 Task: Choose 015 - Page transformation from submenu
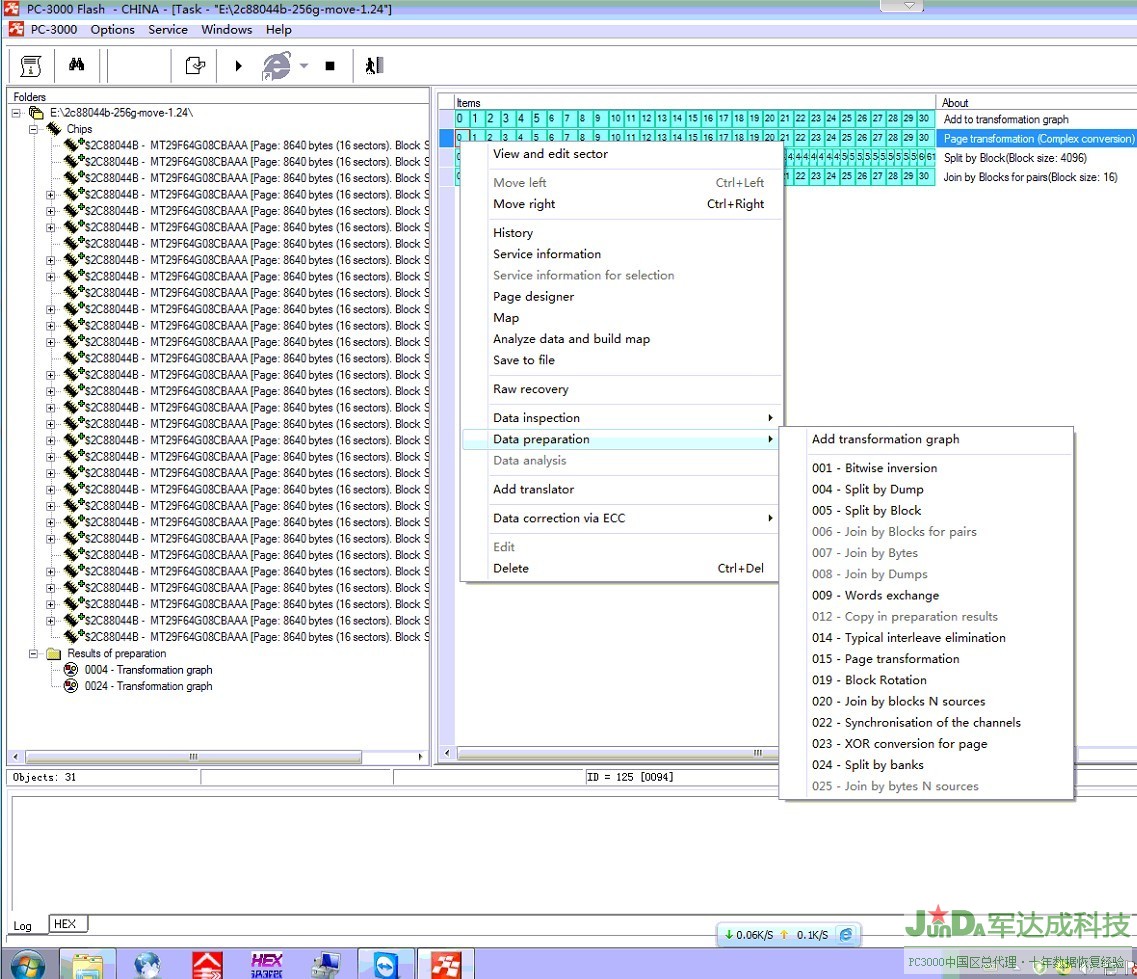point(885,659)
